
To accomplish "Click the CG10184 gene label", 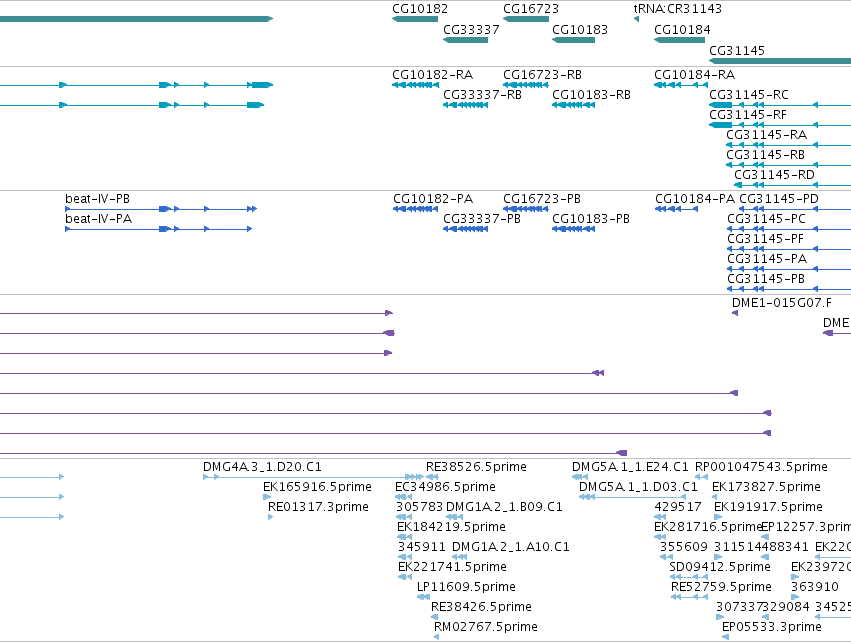I will (x=682, y=30).
